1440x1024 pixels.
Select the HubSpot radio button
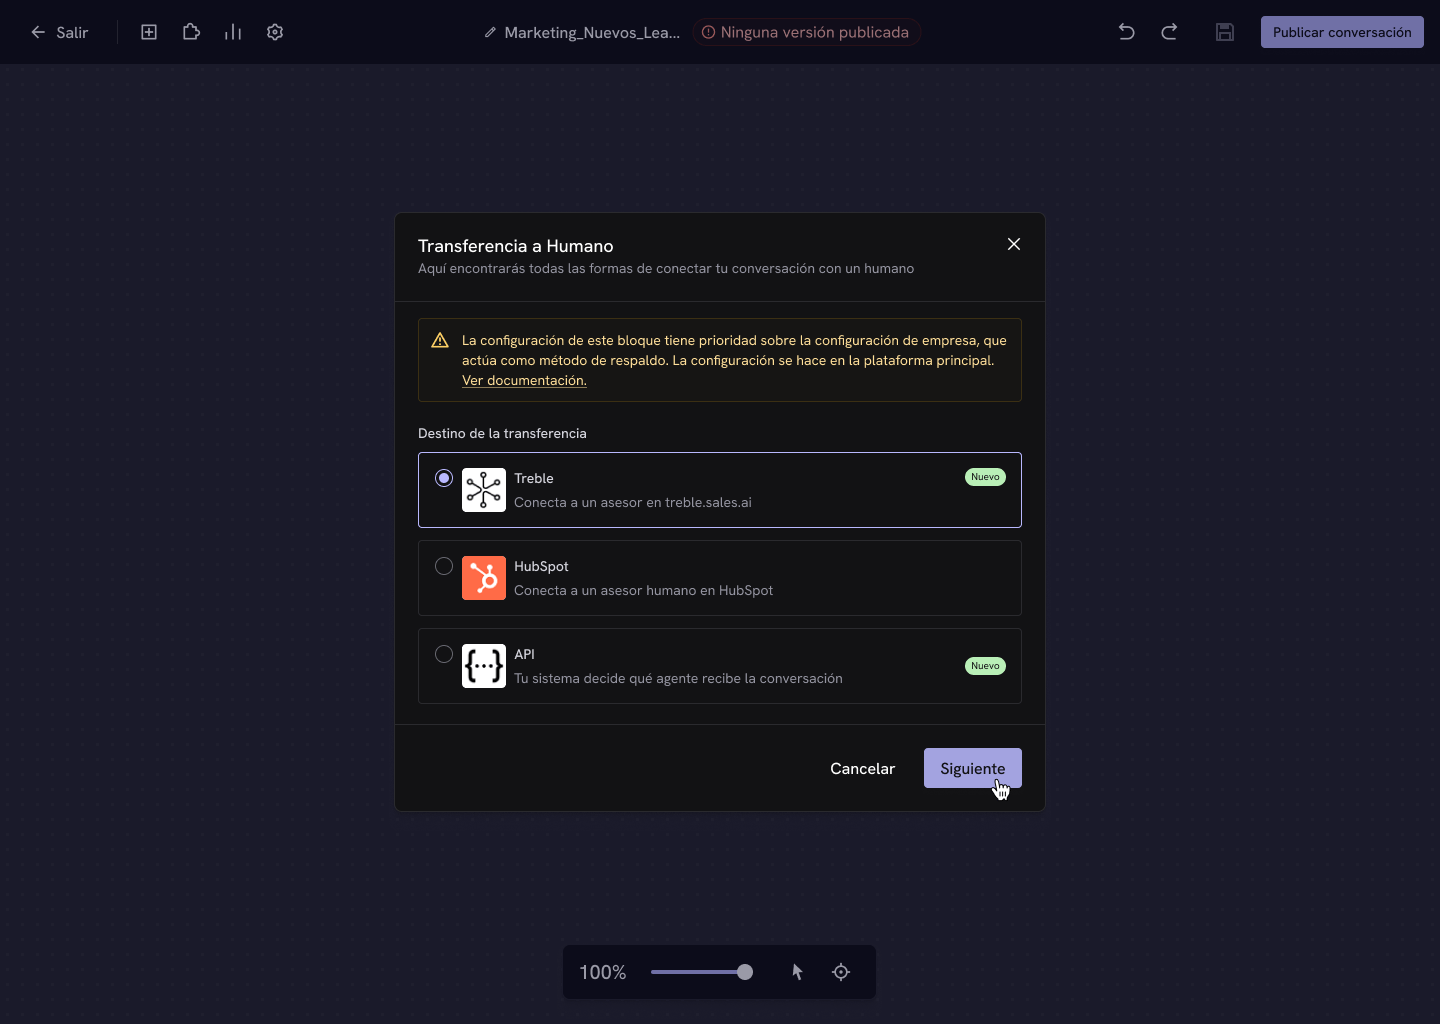(444, 566)
